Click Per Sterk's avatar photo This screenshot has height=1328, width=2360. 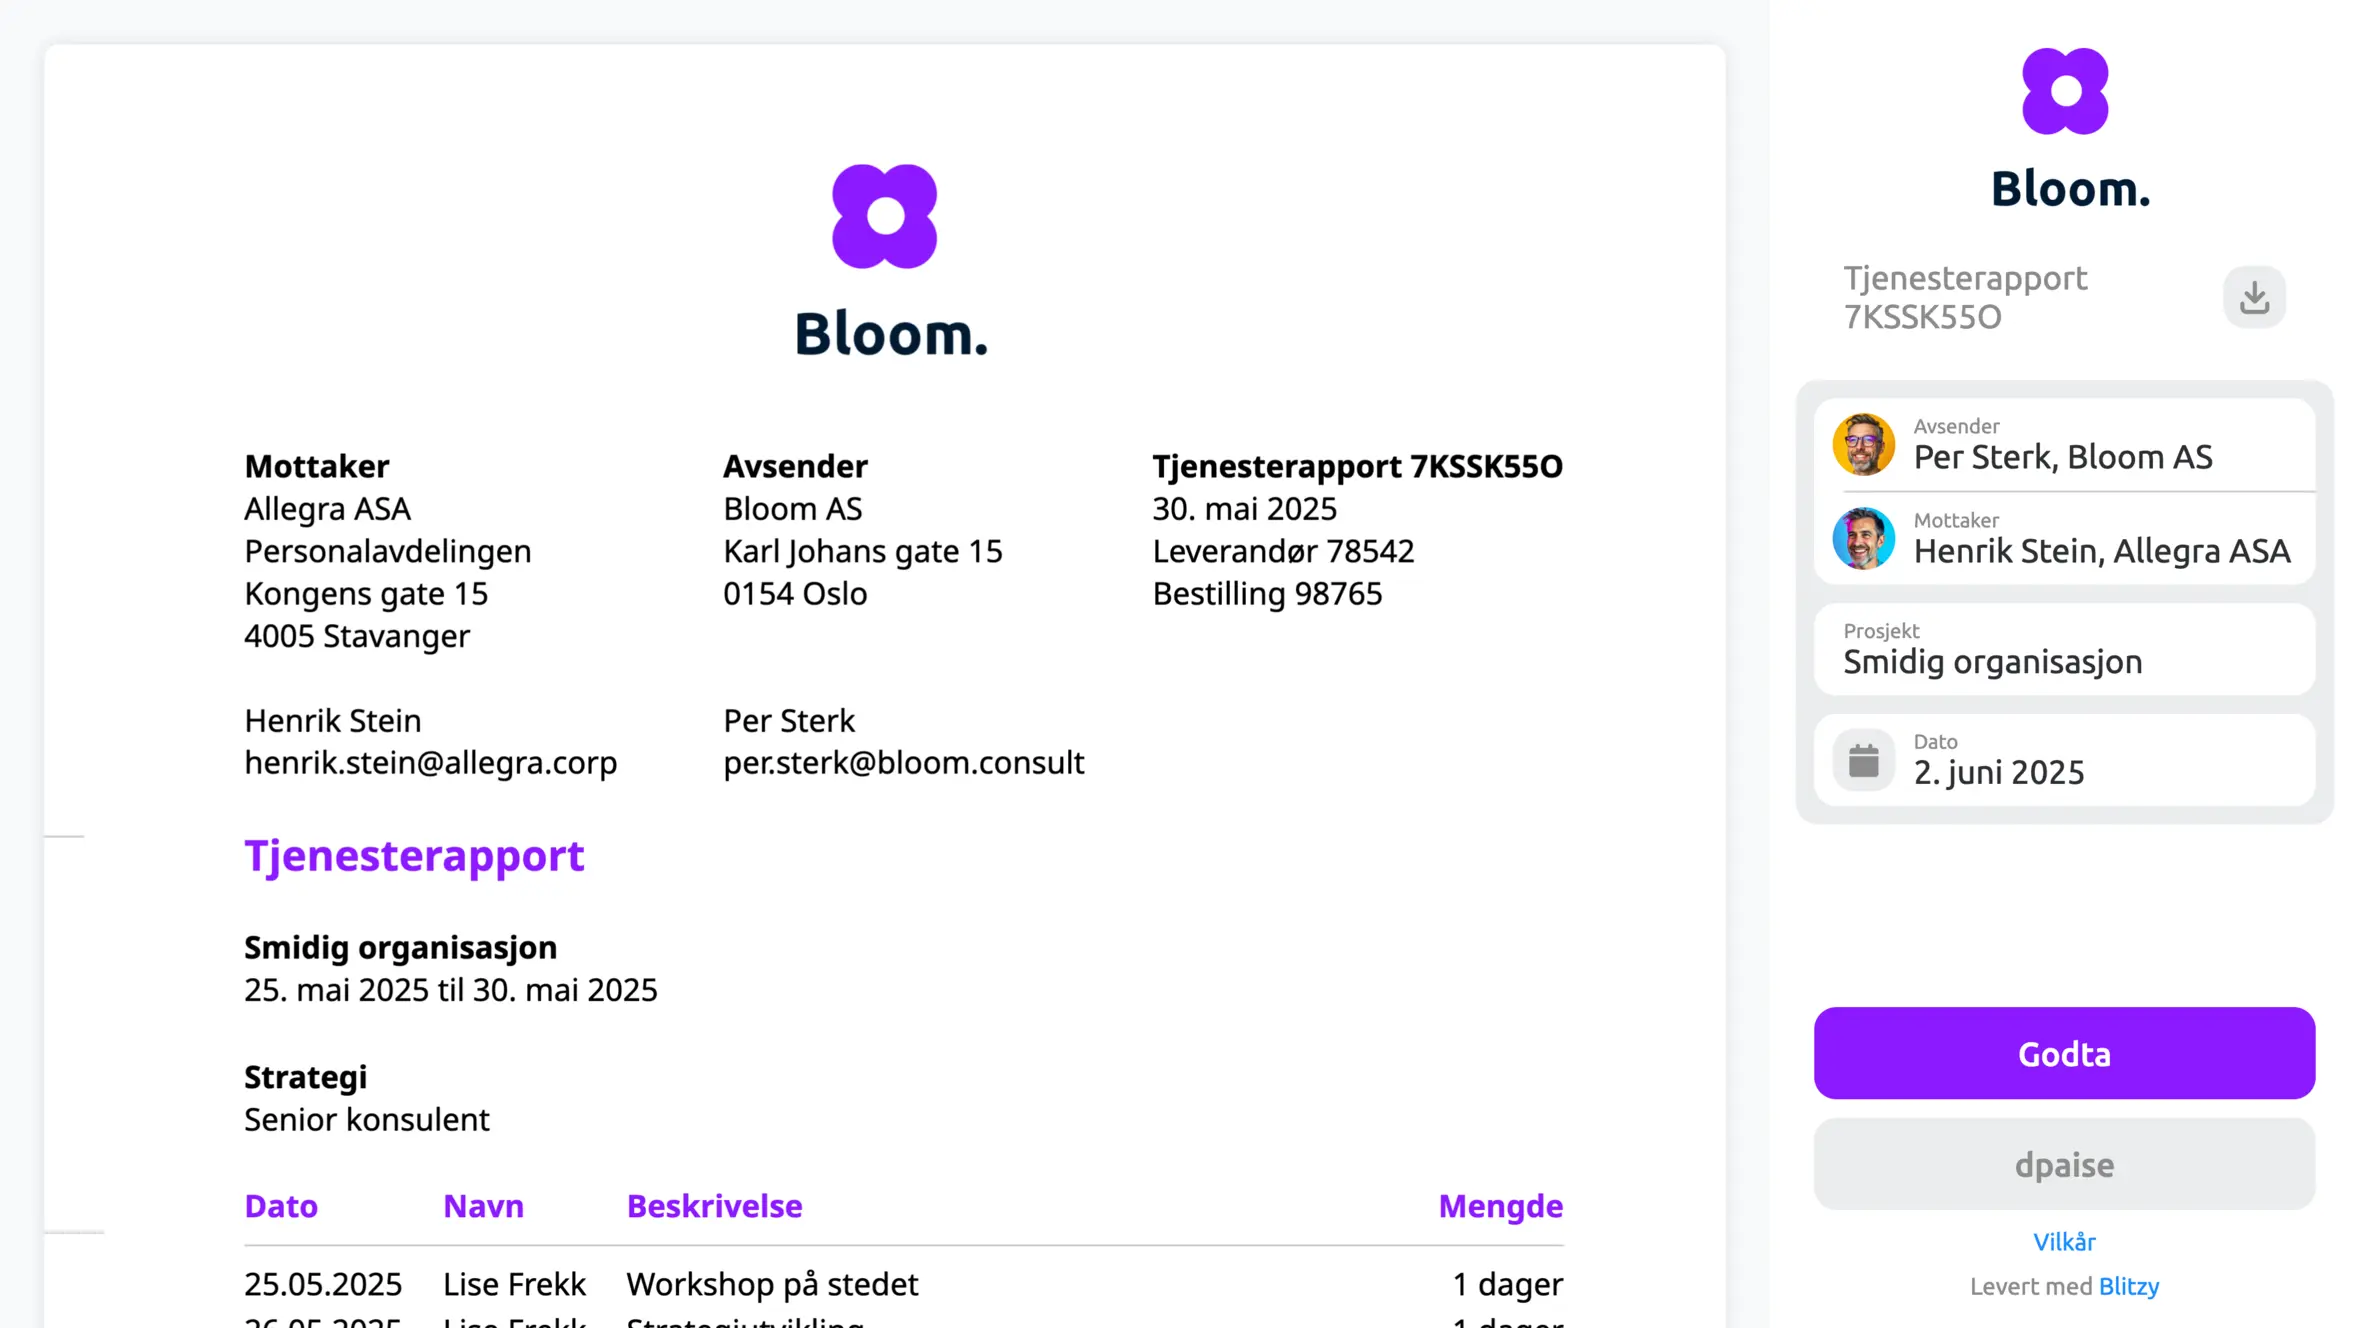tap(1863, 444)
